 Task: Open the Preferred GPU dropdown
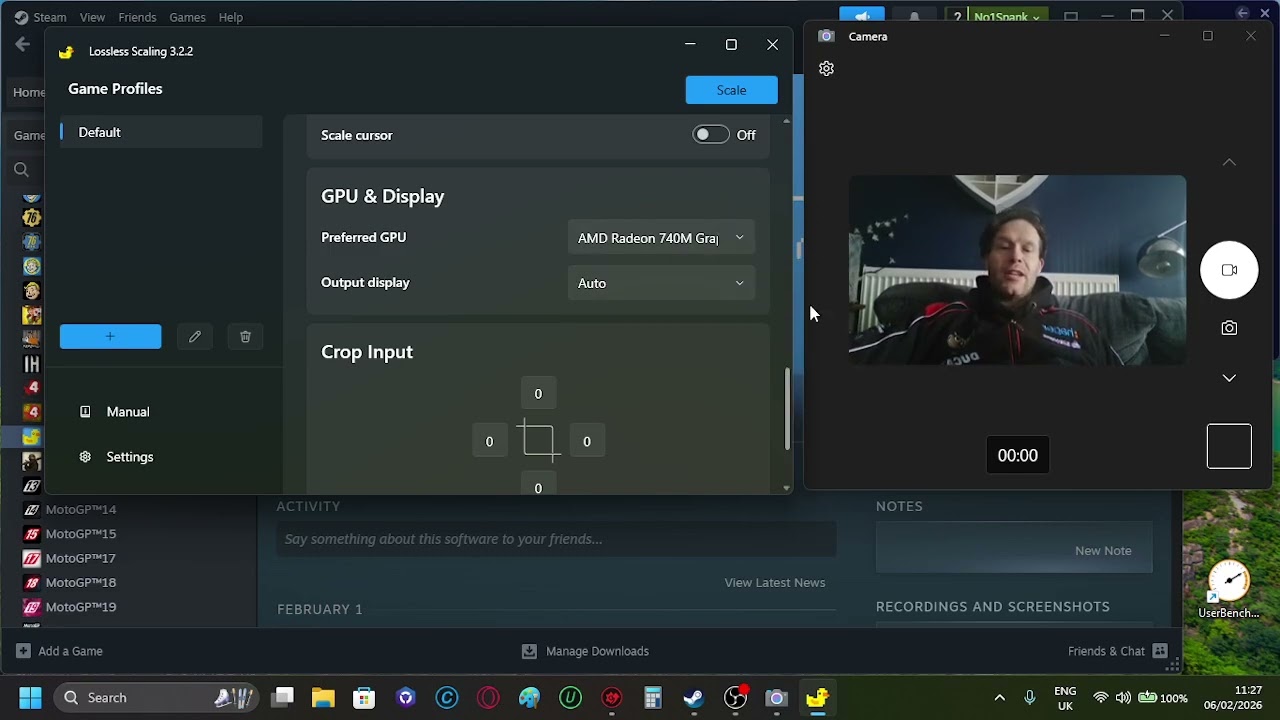(661, 238)
